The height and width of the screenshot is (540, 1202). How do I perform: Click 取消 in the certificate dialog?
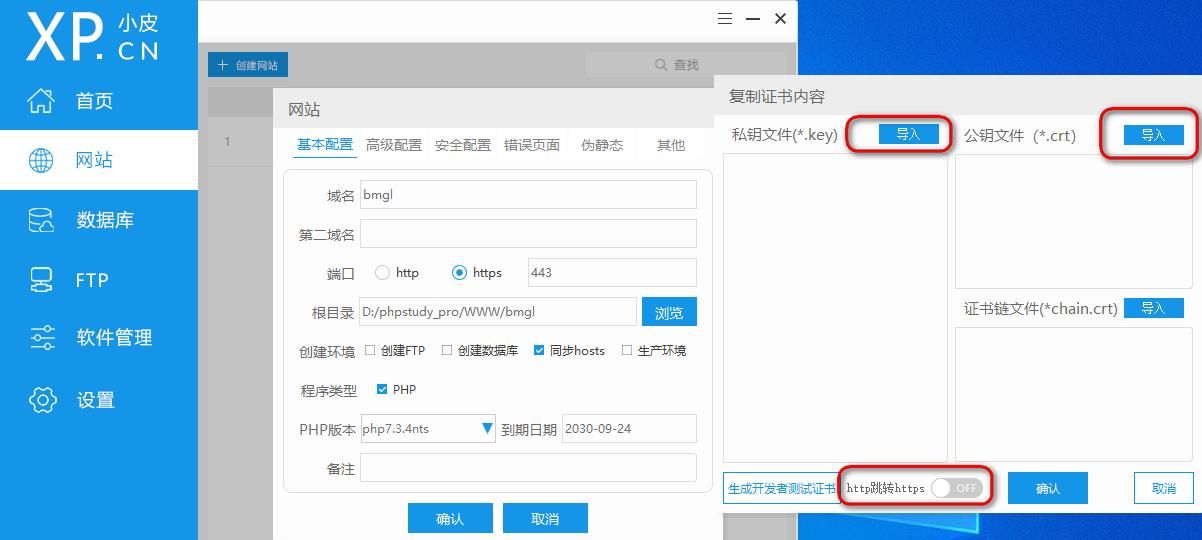point(1164,488)
